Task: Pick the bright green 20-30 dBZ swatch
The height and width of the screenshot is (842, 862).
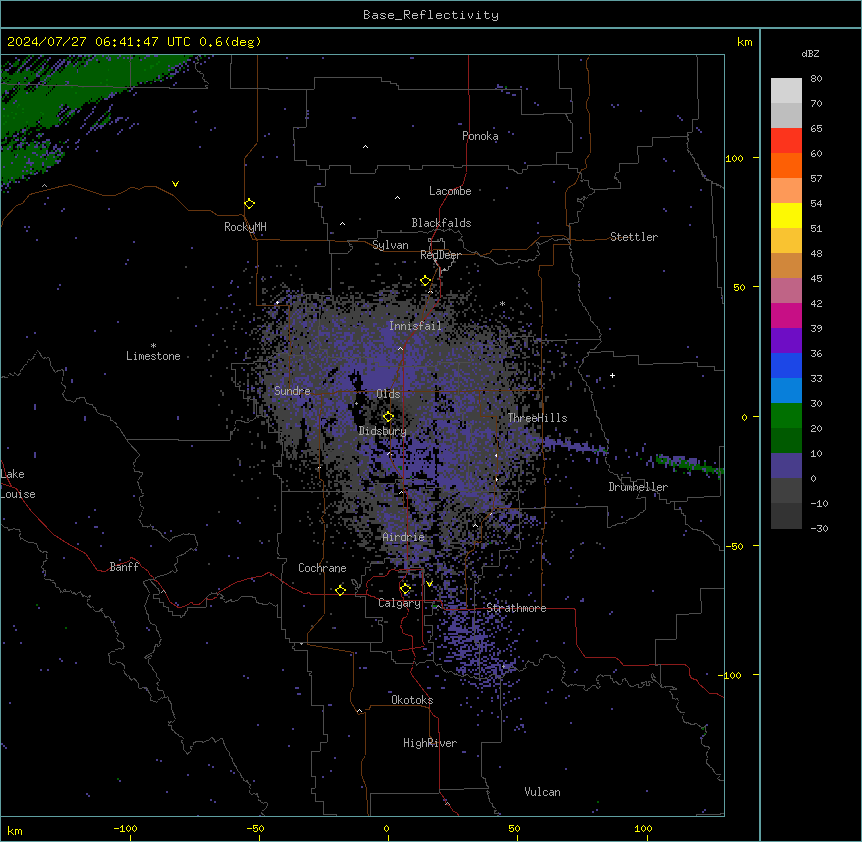Action: pyautogui.click(x=786, y=416)
